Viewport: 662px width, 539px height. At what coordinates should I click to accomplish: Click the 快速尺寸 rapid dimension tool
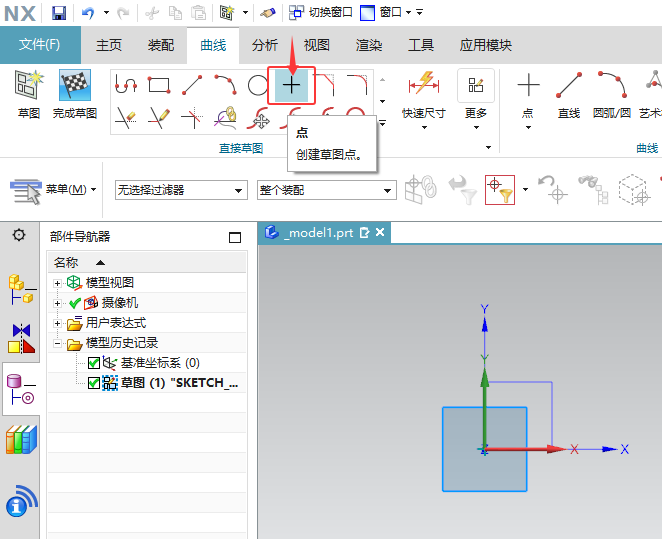point(424,94)
